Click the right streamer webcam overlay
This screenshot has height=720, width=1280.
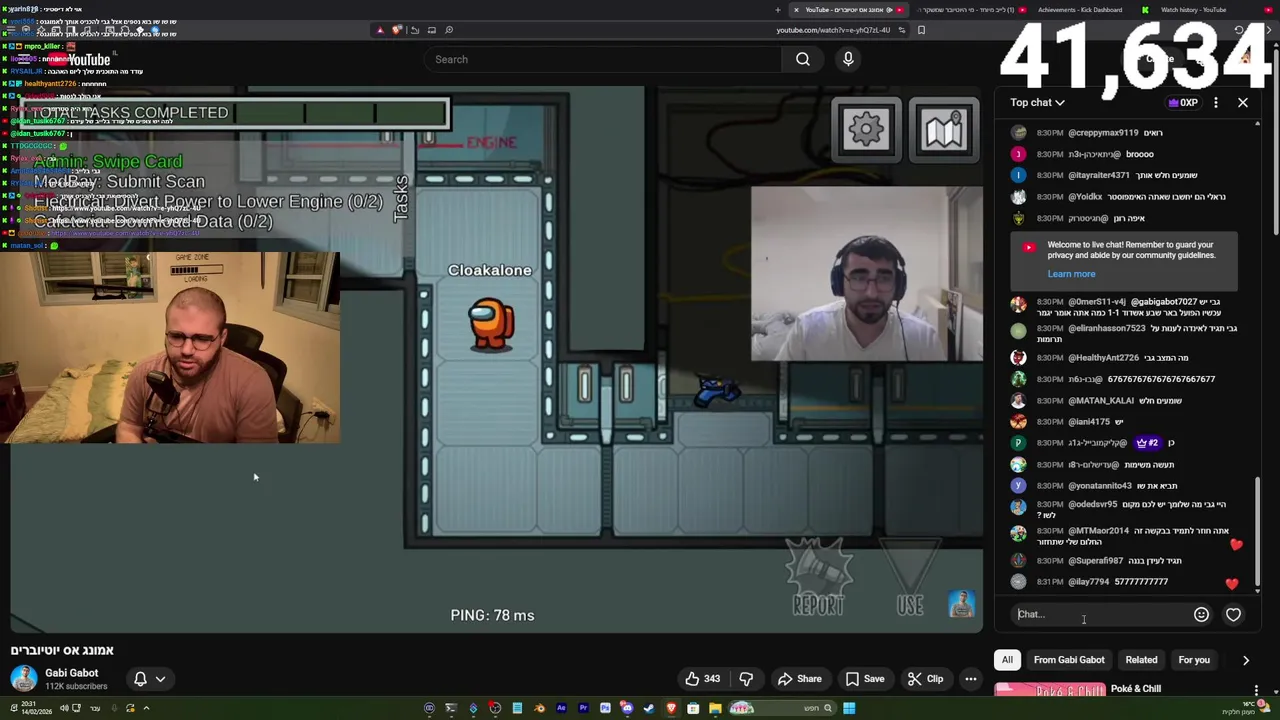pos(867,273)
